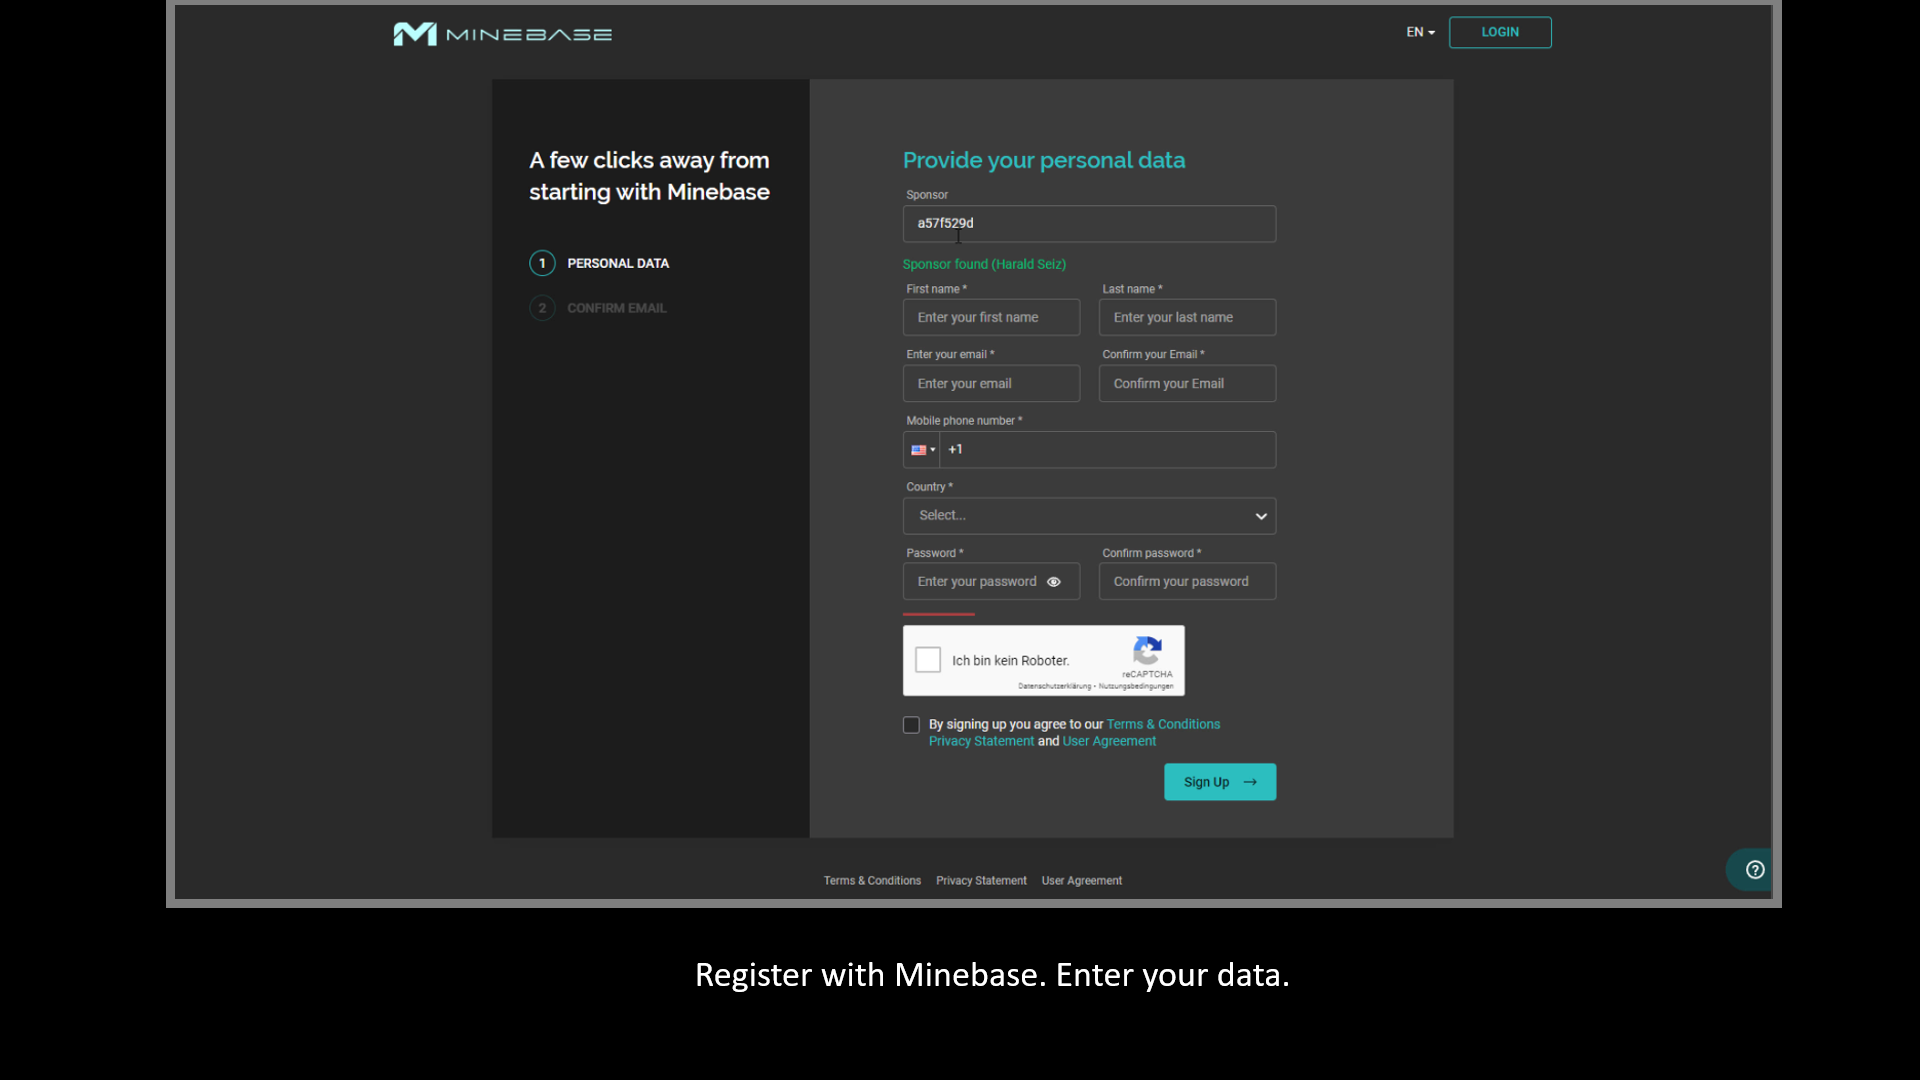Click the LOGIN button
Screen dimensions: 1920x1080
(x=1499, y=32)
